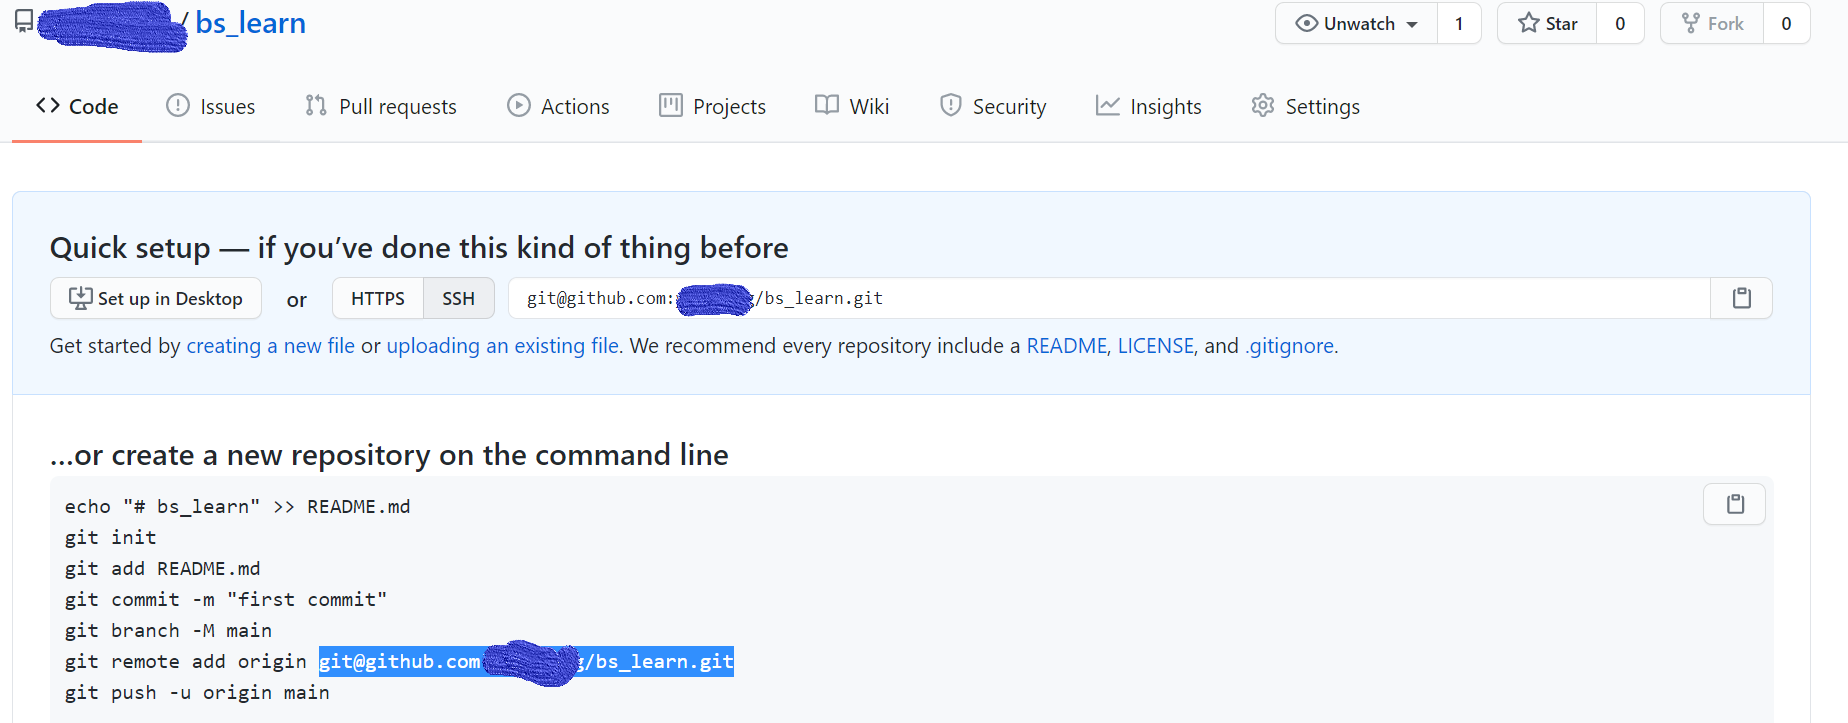Click the Projects board icon
This screenshot has width=1848, height=723.
point(670,105)
